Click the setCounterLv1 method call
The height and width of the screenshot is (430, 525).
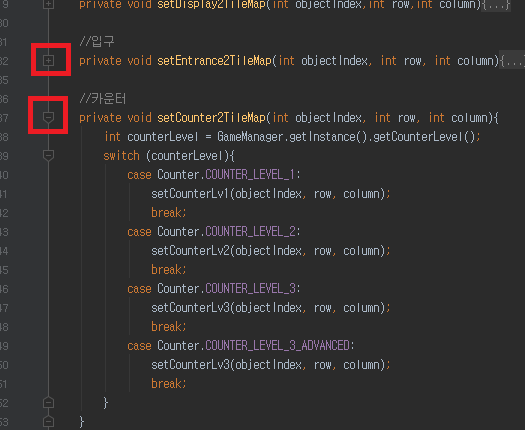click(190, 194)
